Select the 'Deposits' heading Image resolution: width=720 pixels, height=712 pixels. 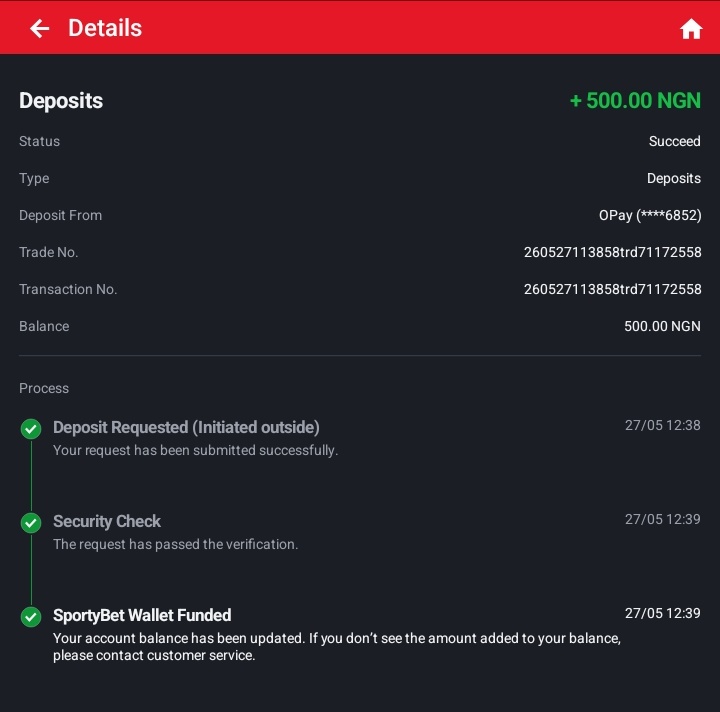click(x=61, y=101)
